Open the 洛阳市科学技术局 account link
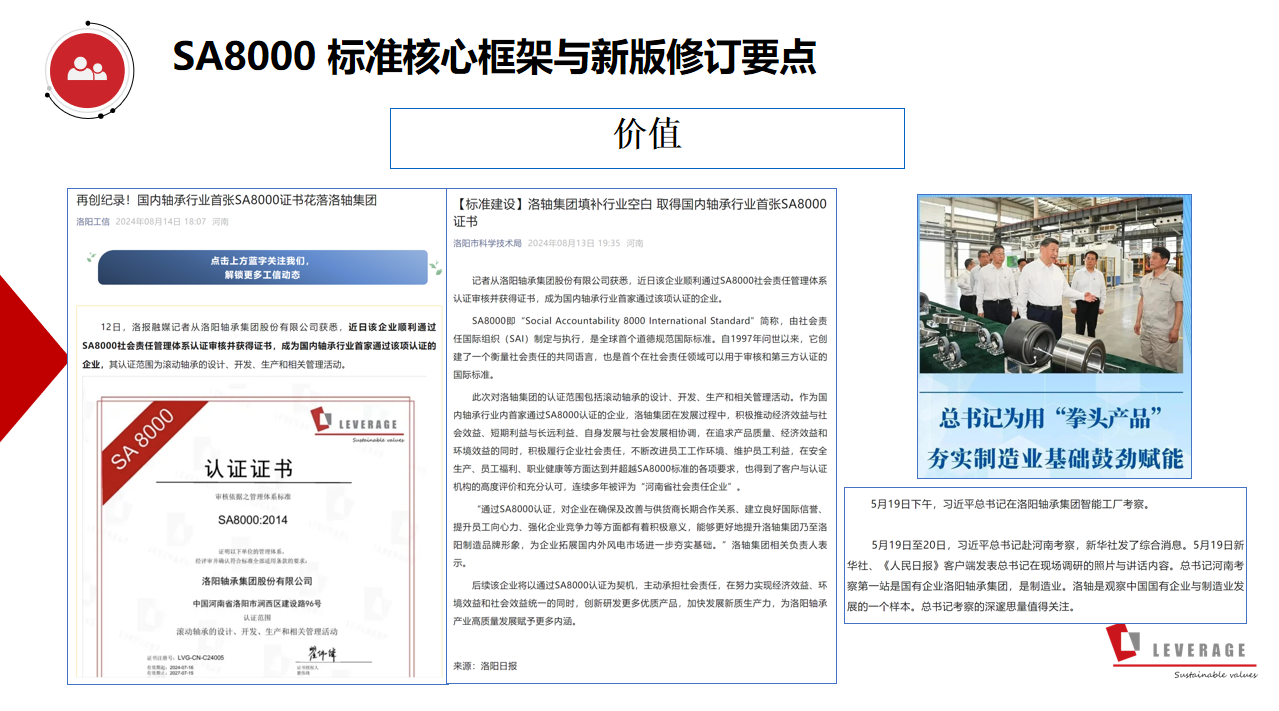This screenshot has height=711, width=1279. click(487, 243)
